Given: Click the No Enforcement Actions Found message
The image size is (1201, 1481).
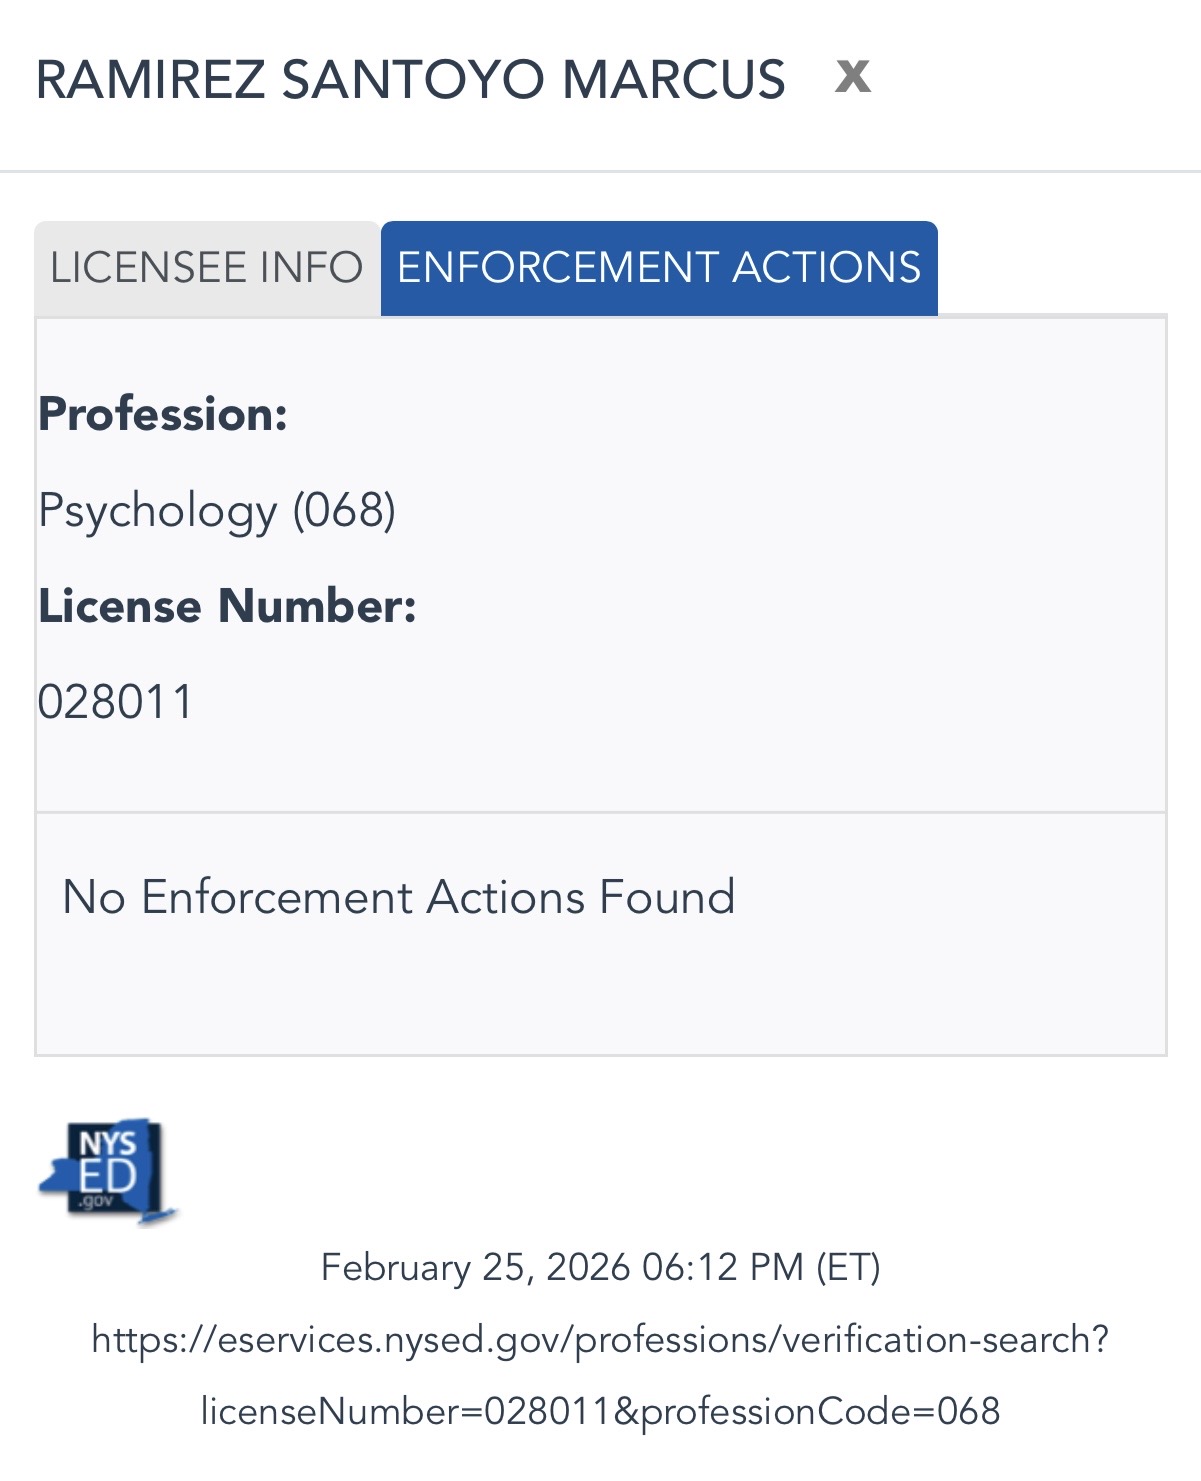Looking at the screenshot, I should coord(398,897).
